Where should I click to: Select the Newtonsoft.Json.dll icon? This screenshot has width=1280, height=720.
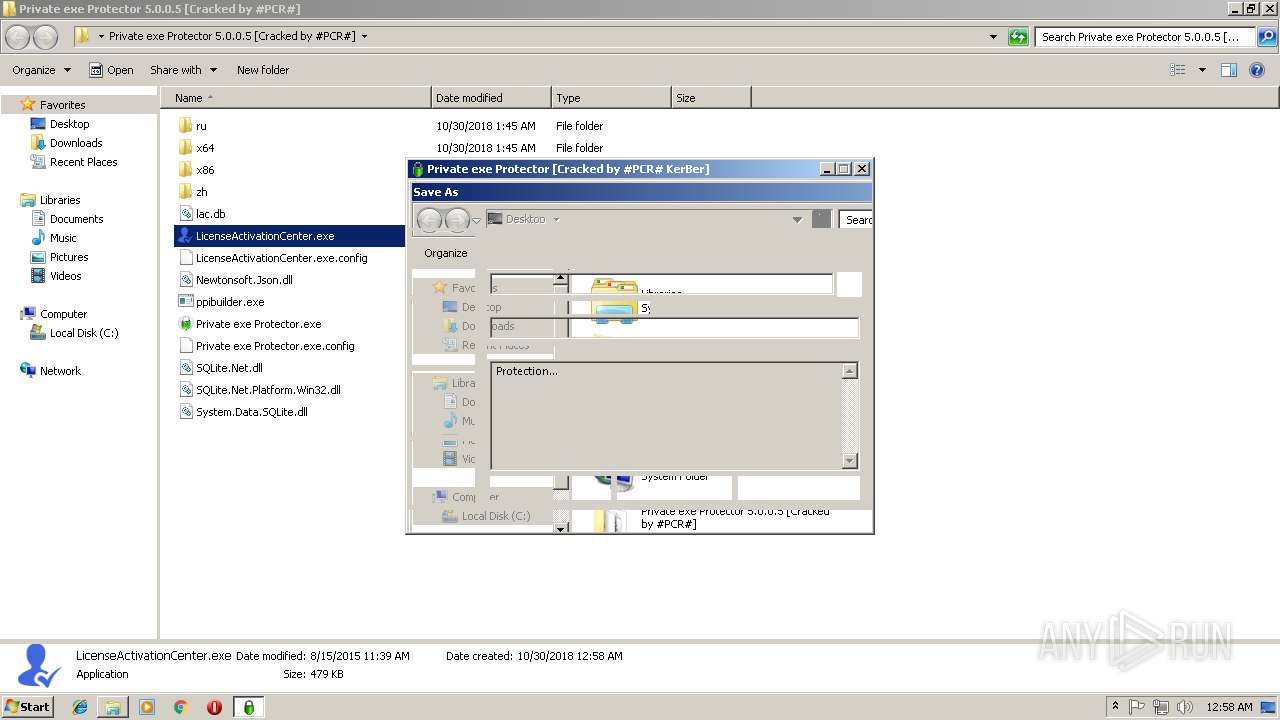tap(185, 280)
